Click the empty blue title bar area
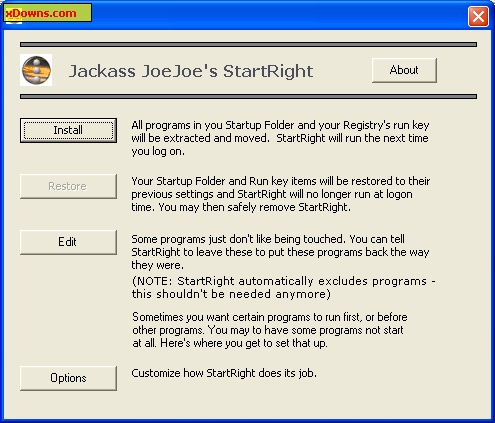This screenshot has width=495, height=423. (280, 15)
